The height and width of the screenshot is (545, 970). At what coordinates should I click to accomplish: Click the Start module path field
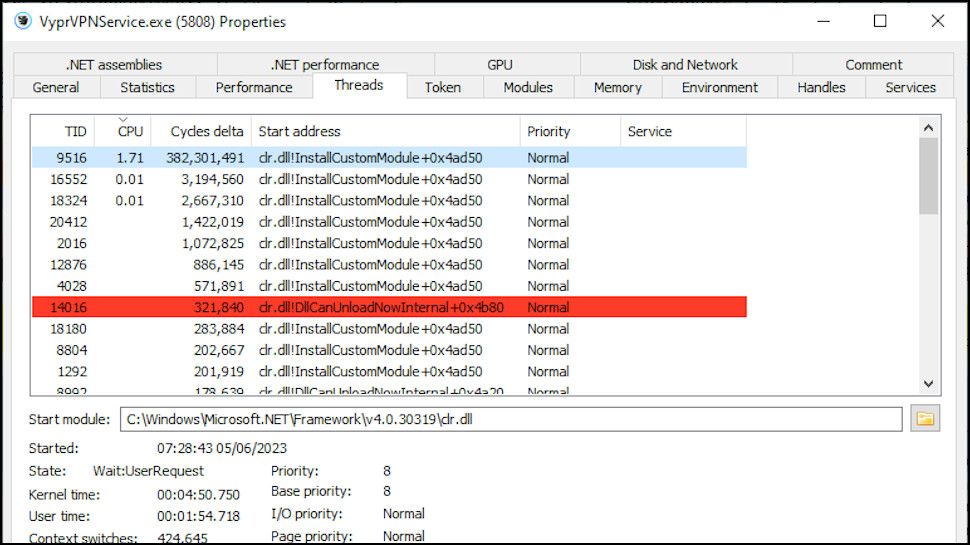click(510, 419)
